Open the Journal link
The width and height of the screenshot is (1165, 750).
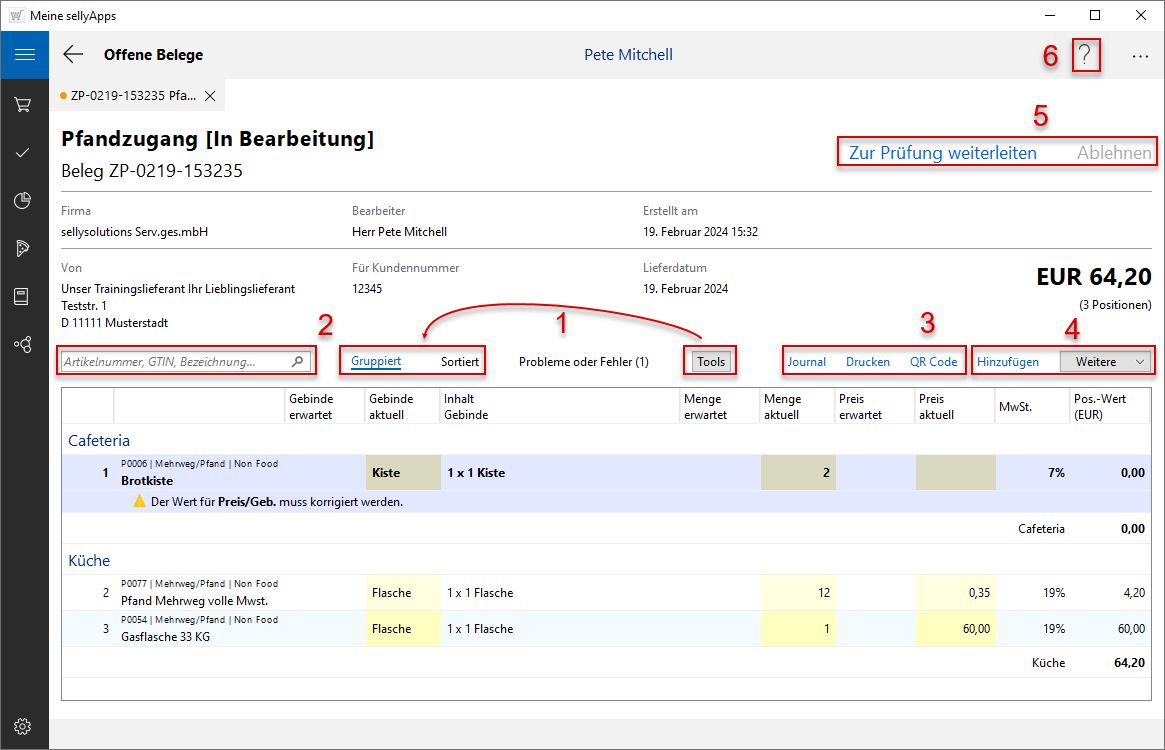806,362
